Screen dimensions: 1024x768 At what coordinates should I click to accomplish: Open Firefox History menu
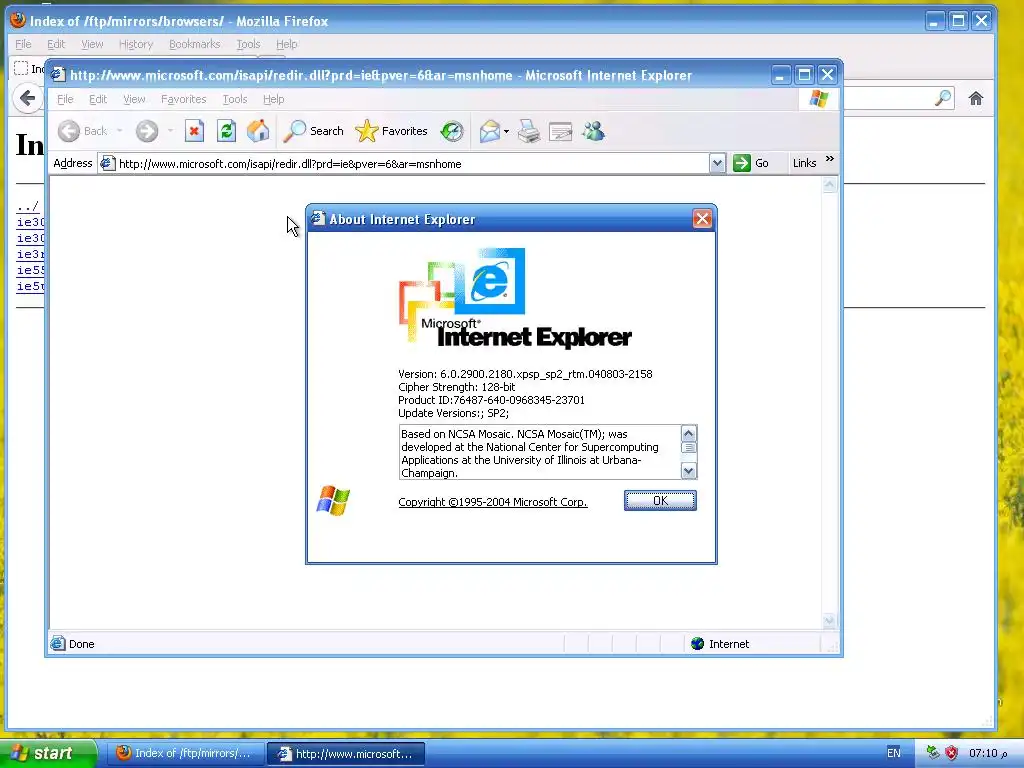pyautogui.click(x=136, y=44)
